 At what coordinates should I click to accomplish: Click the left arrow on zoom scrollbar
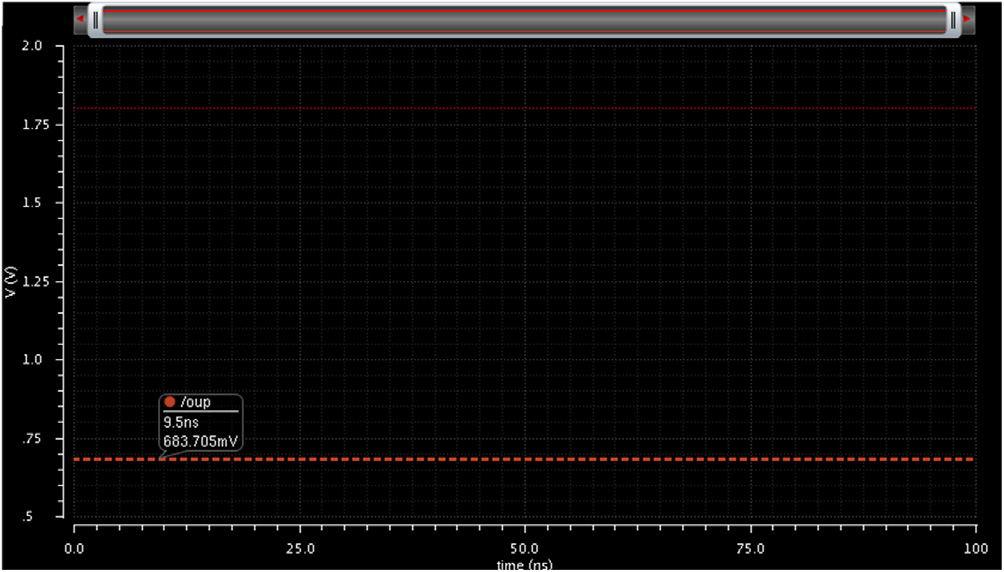(x=80, y=18)
